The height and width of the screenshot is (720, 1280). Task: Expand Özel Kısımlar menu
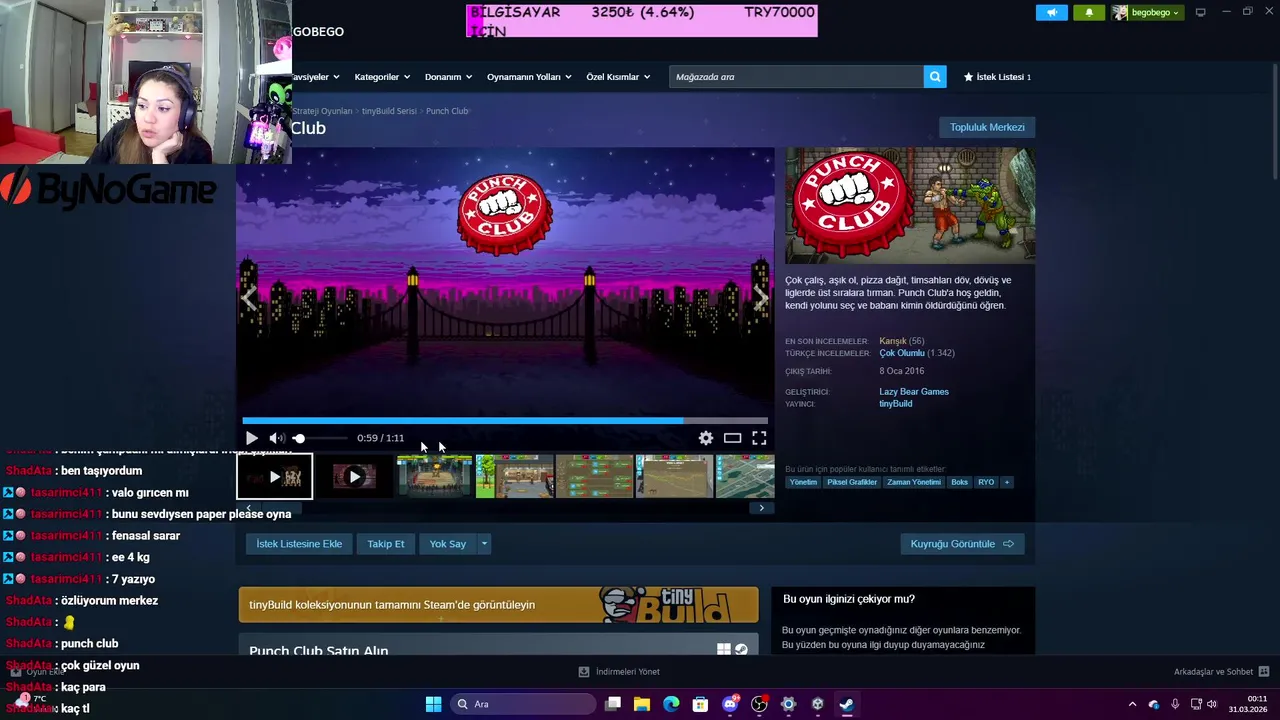point(618,77)
